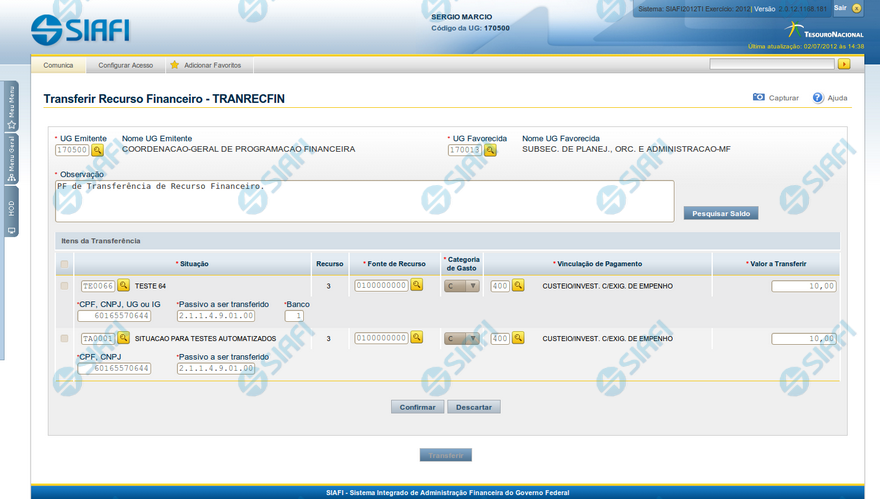Click into the Observação text area
880x499 pixels.
pos(364,200)
